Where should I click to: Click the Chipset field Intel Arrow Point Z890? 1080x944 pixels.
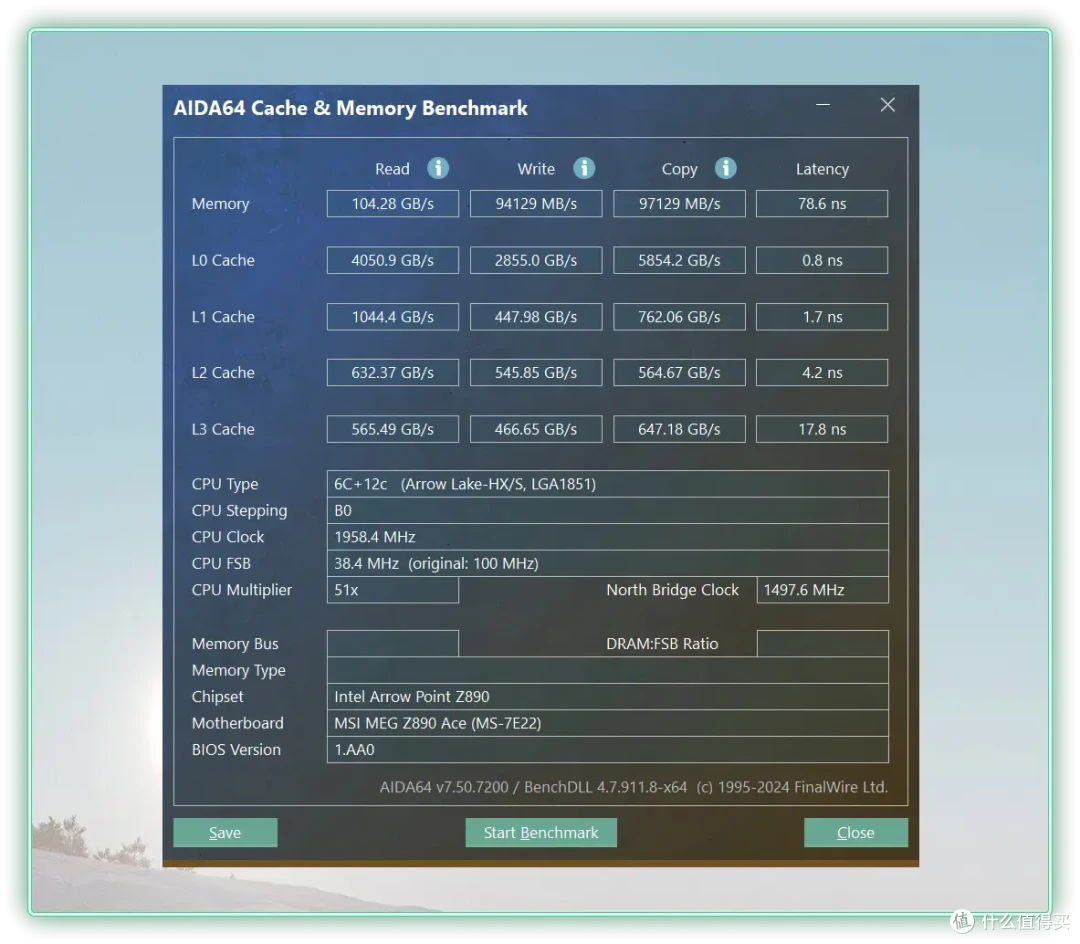pos(608,697)
